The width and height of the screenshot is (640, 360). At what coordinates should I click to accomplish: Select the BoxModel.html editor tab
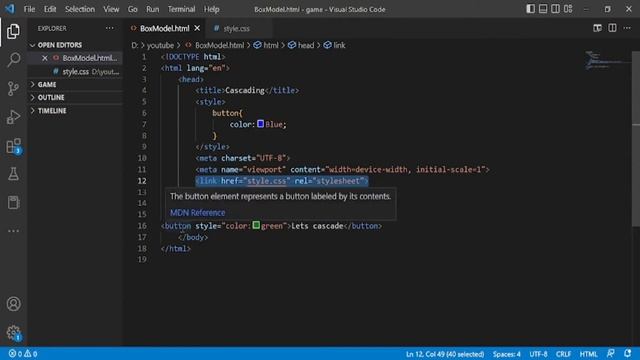[164, 29]
